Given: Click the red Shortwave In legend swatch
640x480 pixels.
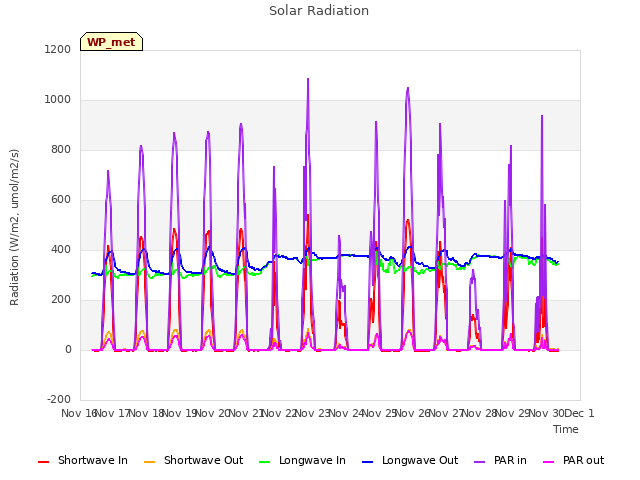Looking at the screenshot, I should click(x=43, y=462).
